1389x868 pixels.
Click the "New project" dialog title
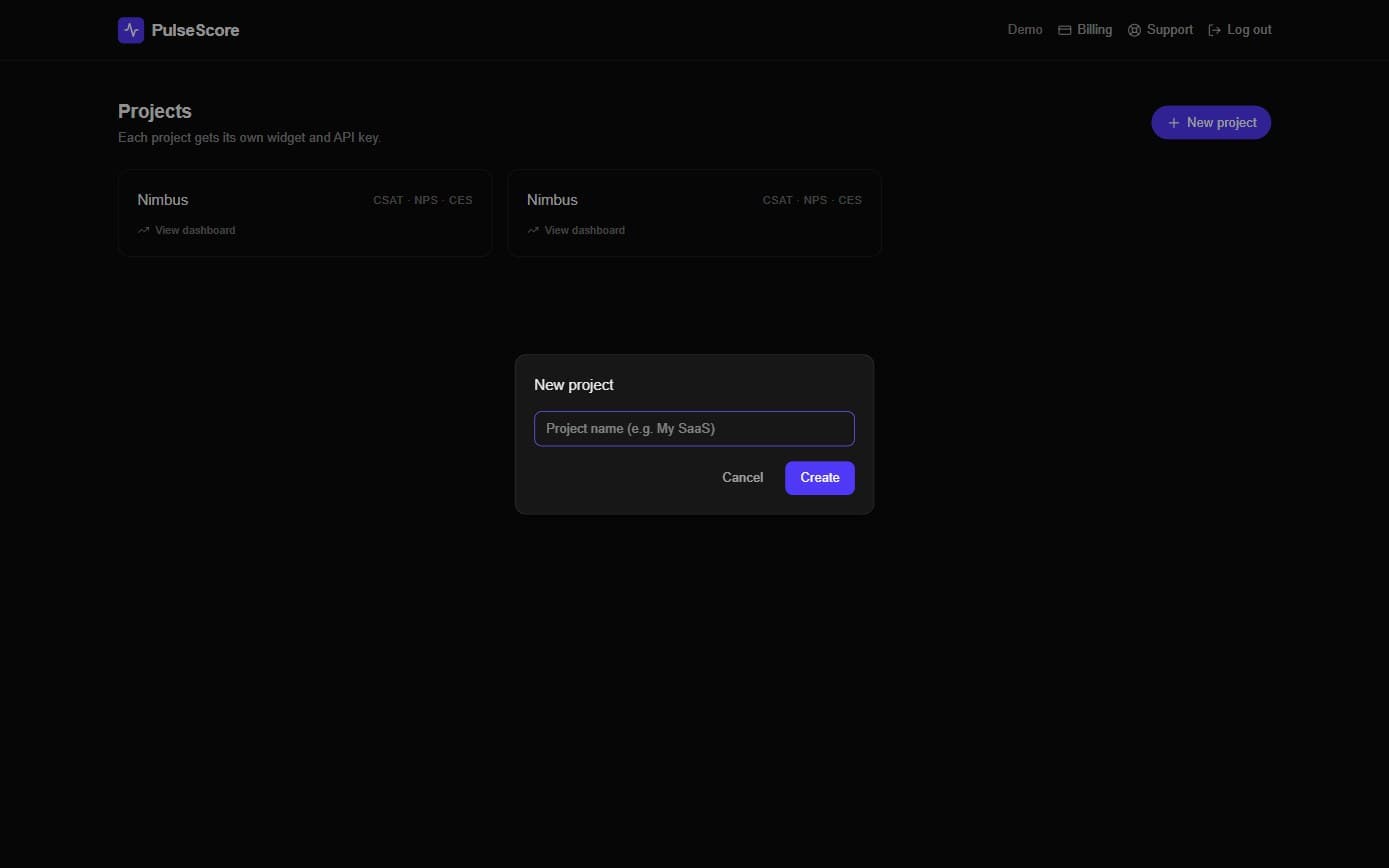[x=574, y=385]
